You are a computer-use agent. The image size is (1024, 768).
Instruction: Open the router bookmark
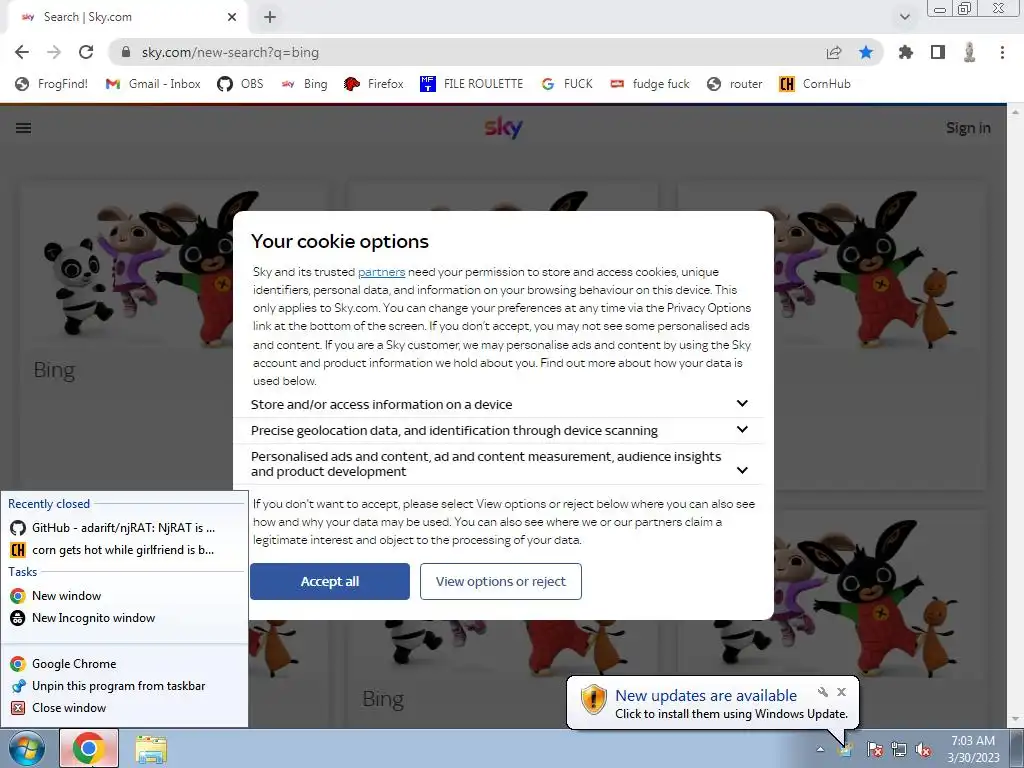[x=735, y=84]
